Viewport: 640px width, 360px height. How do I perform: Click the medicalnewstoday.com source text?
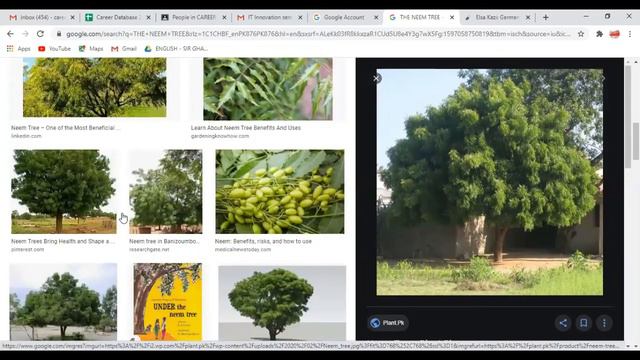click(243, 249)
